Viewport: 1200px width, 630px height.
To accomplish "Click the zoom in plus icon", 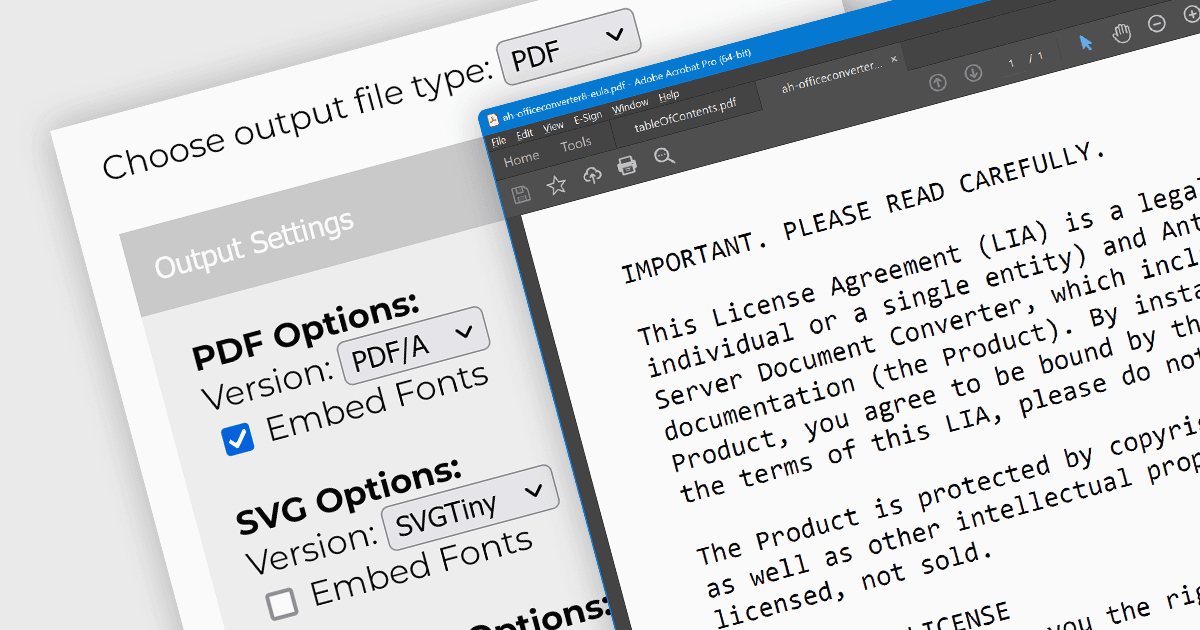I will (1192, 14).
